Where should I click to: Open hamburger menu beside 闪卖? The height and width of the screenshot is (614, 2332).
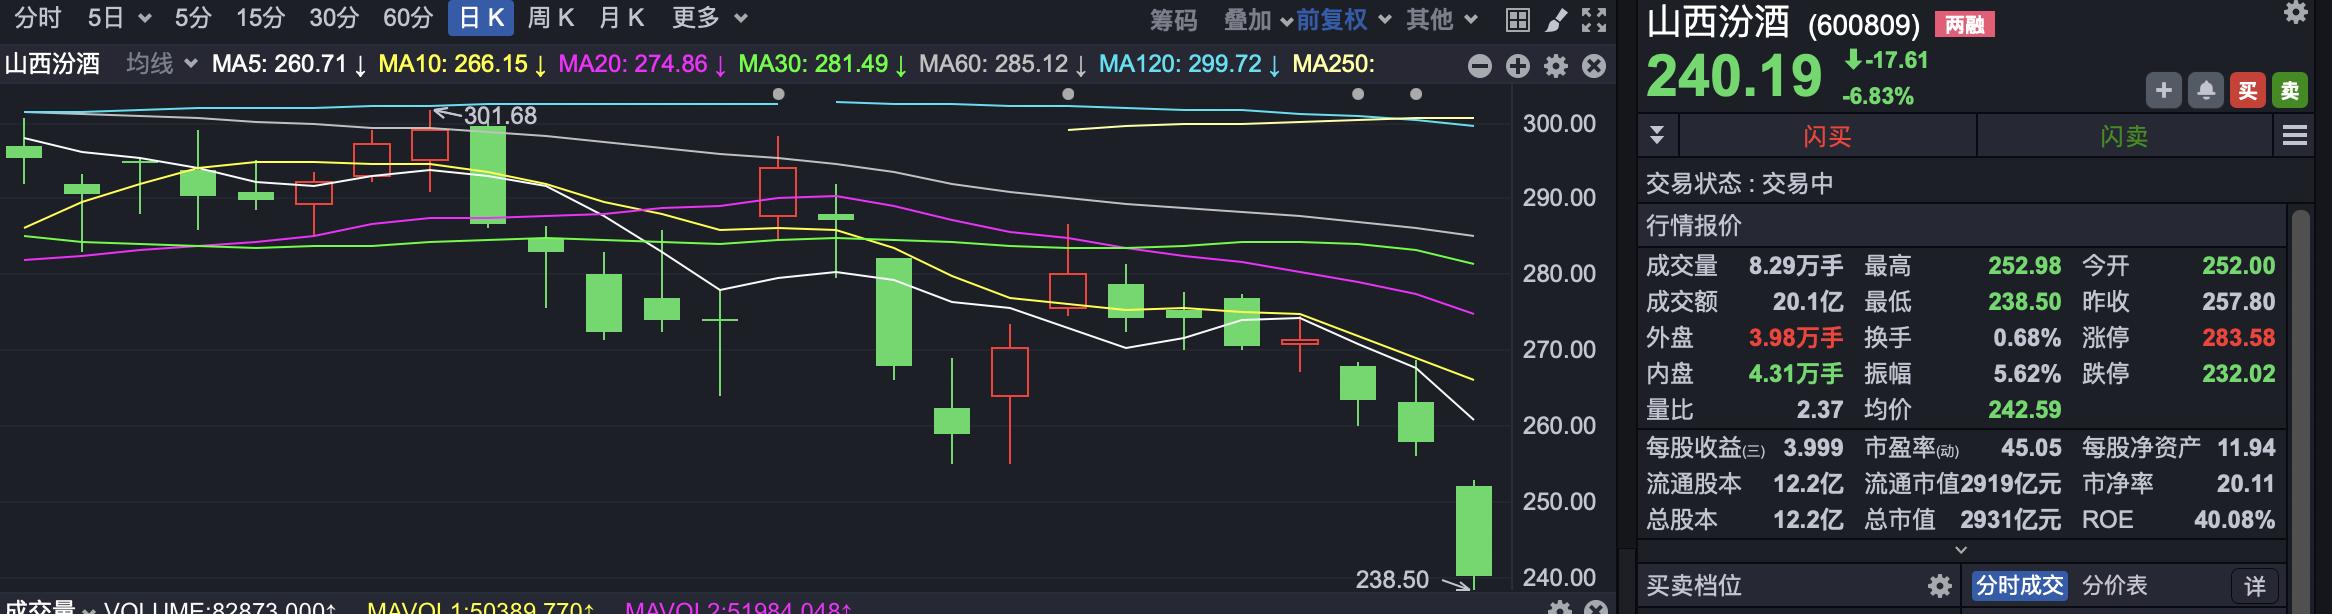tap(2295, 135)
